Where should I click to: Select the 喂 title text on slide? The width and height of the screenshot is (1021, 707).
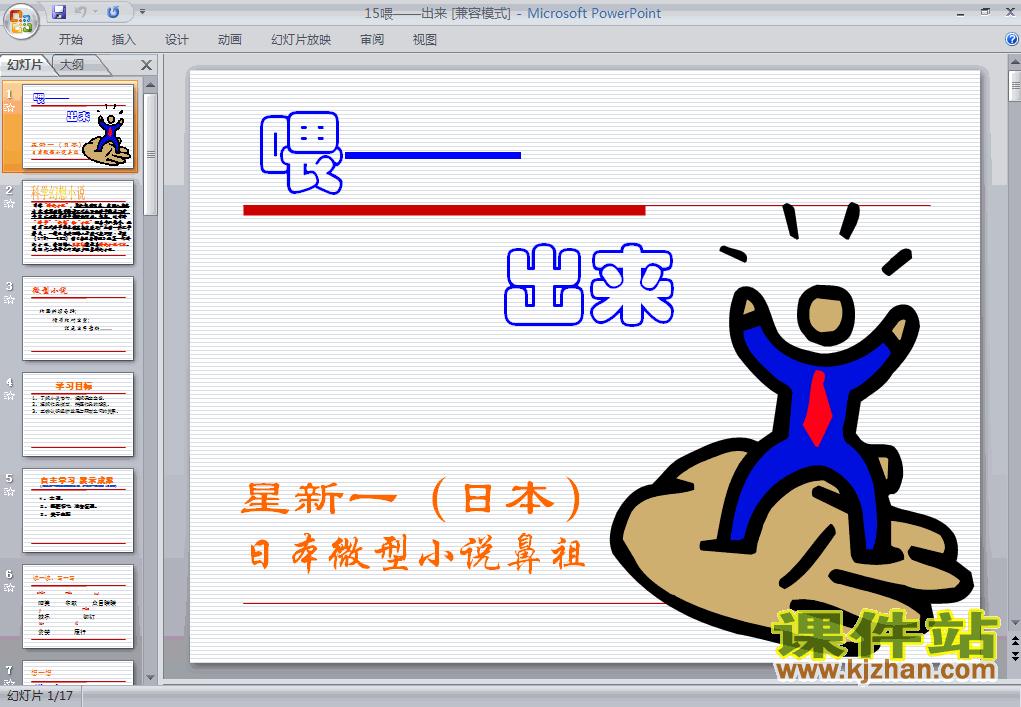[x=301, y=153]
